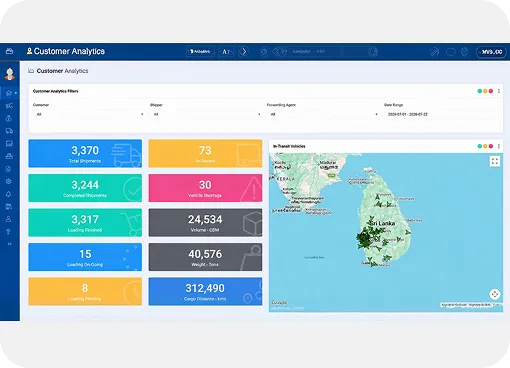Open the Home item in sidebar
The width and height of the screenshot is (510, 368).
[x=9, y=93]
